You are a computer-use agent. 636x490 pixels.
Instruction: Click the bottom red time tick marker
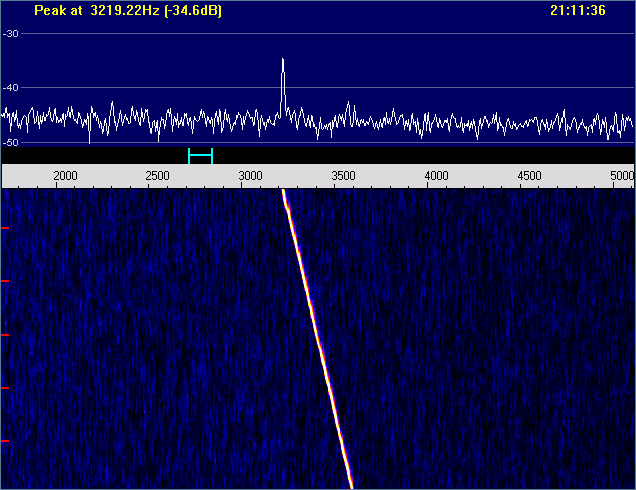[x=5, y=441]
